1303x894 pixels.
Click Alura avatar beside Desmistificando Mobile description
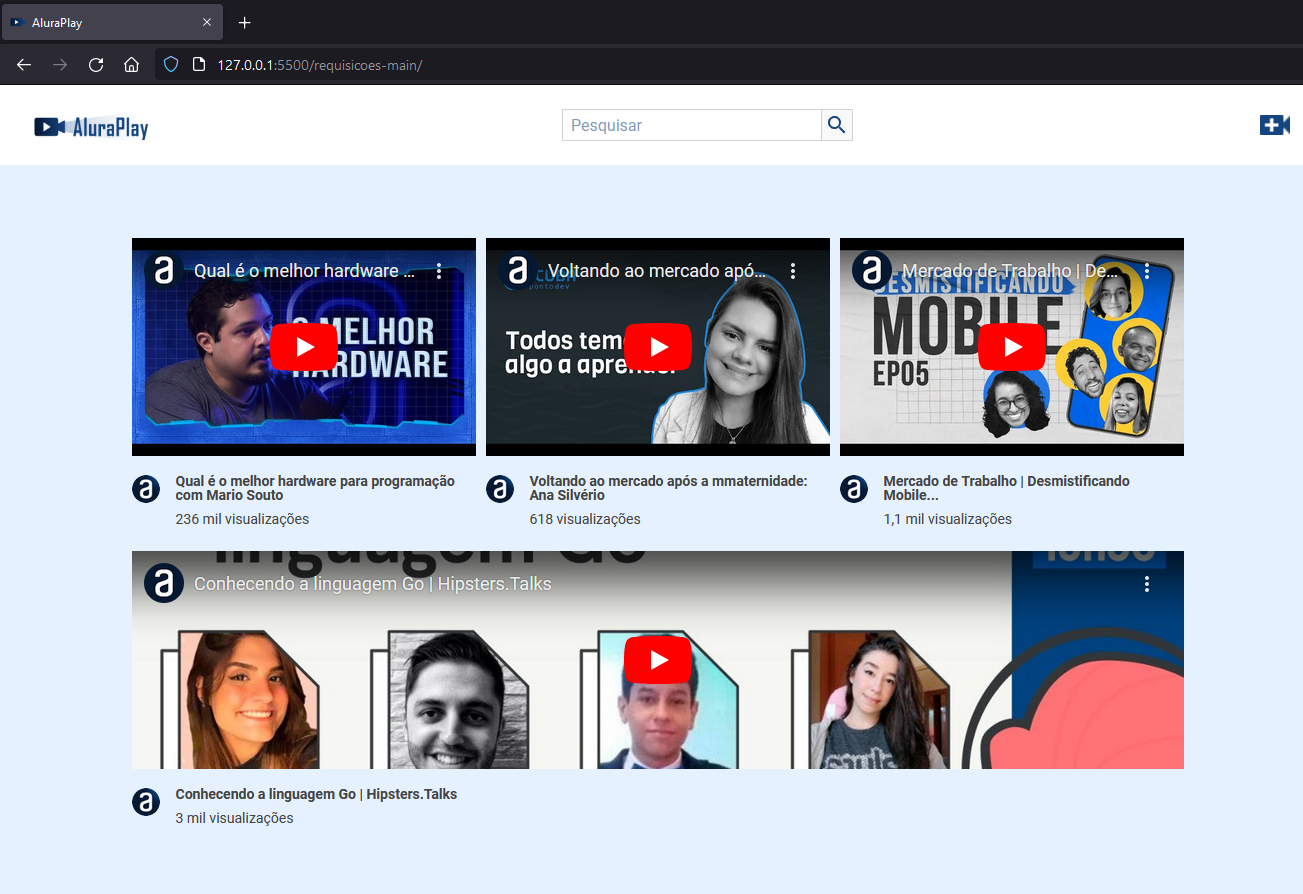pyautogui.click(x=854, y=489)
